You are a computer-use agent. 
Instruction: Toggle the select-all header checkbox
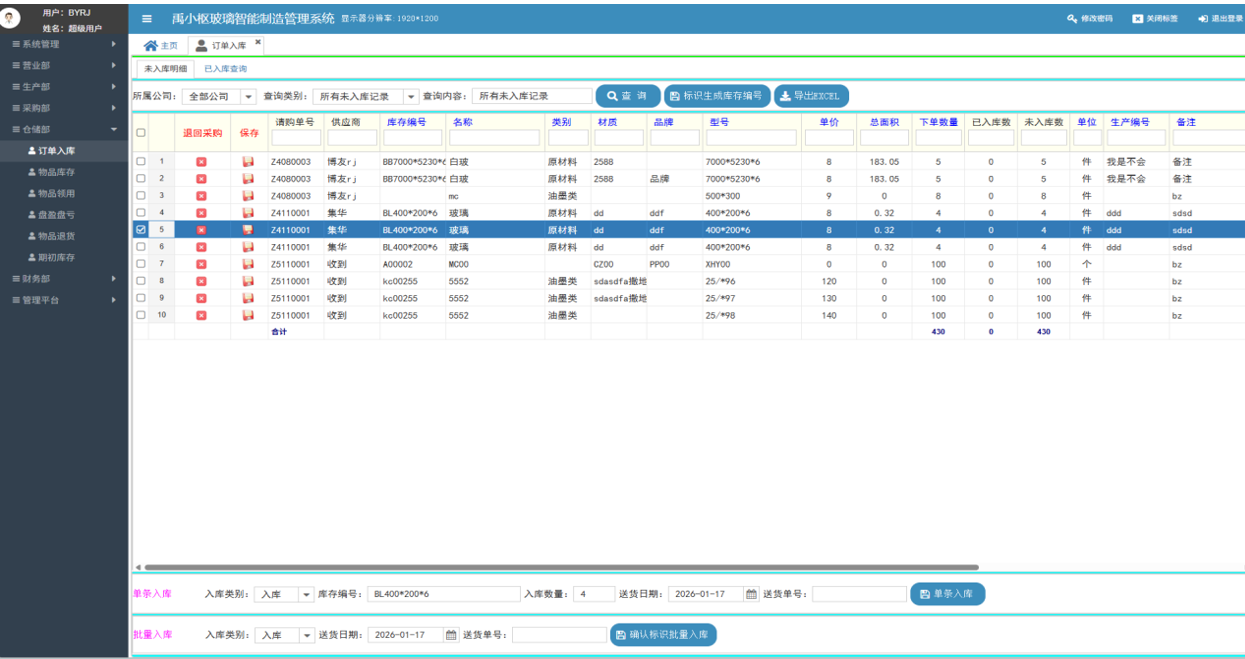click(x=140, y=133)
